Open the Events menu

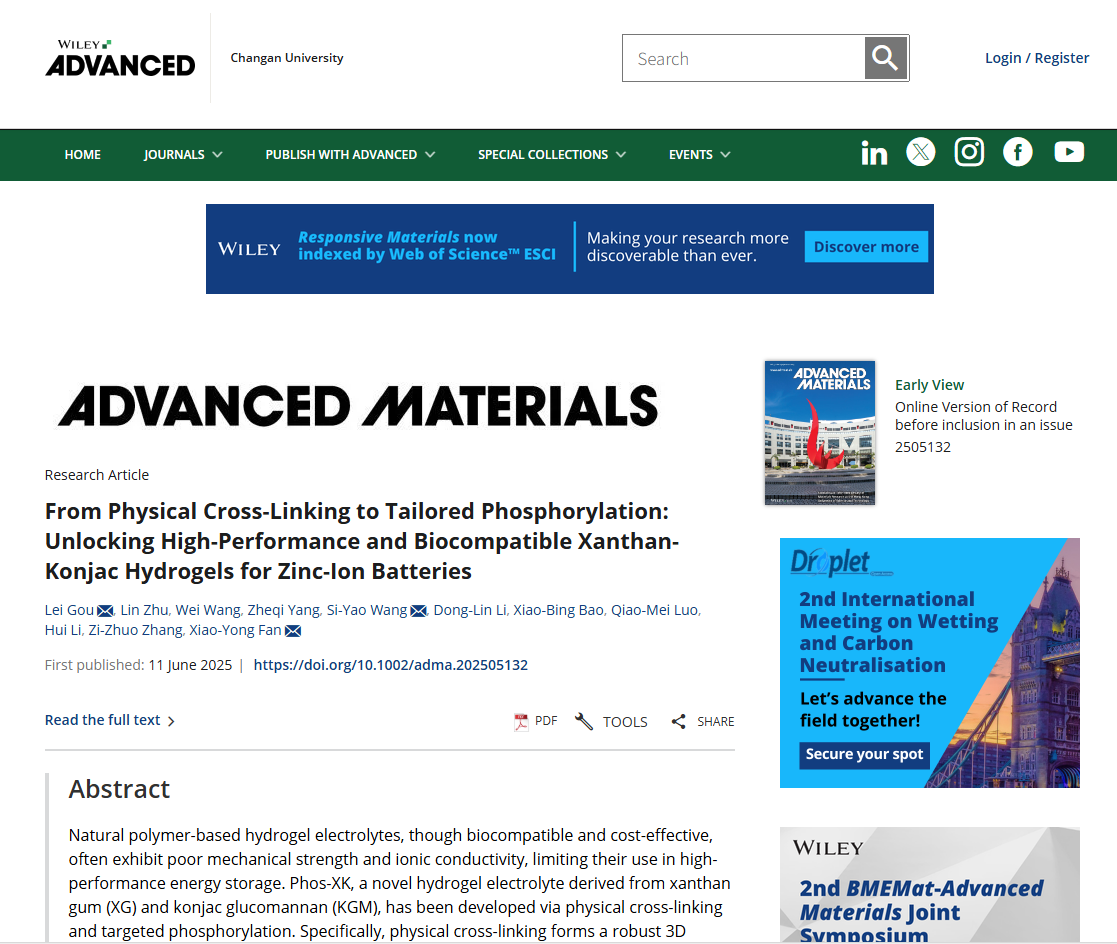[699, 154]
